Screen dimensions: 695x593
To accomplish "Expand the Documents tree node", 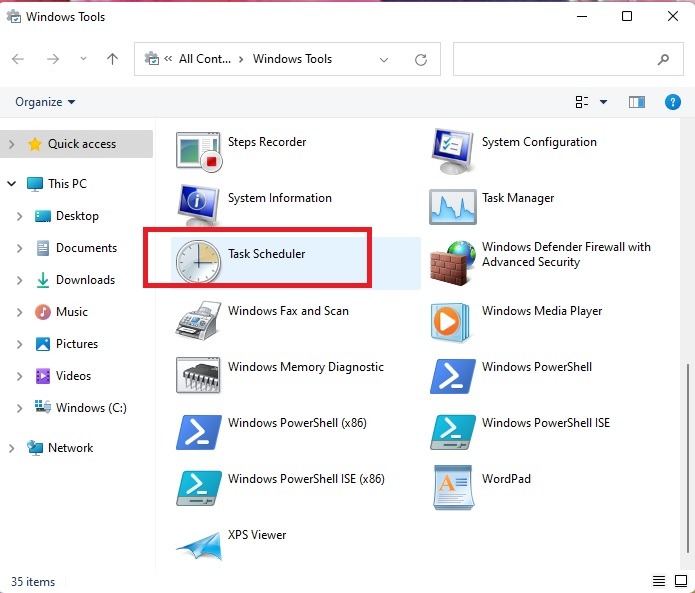I will [20, 248].
